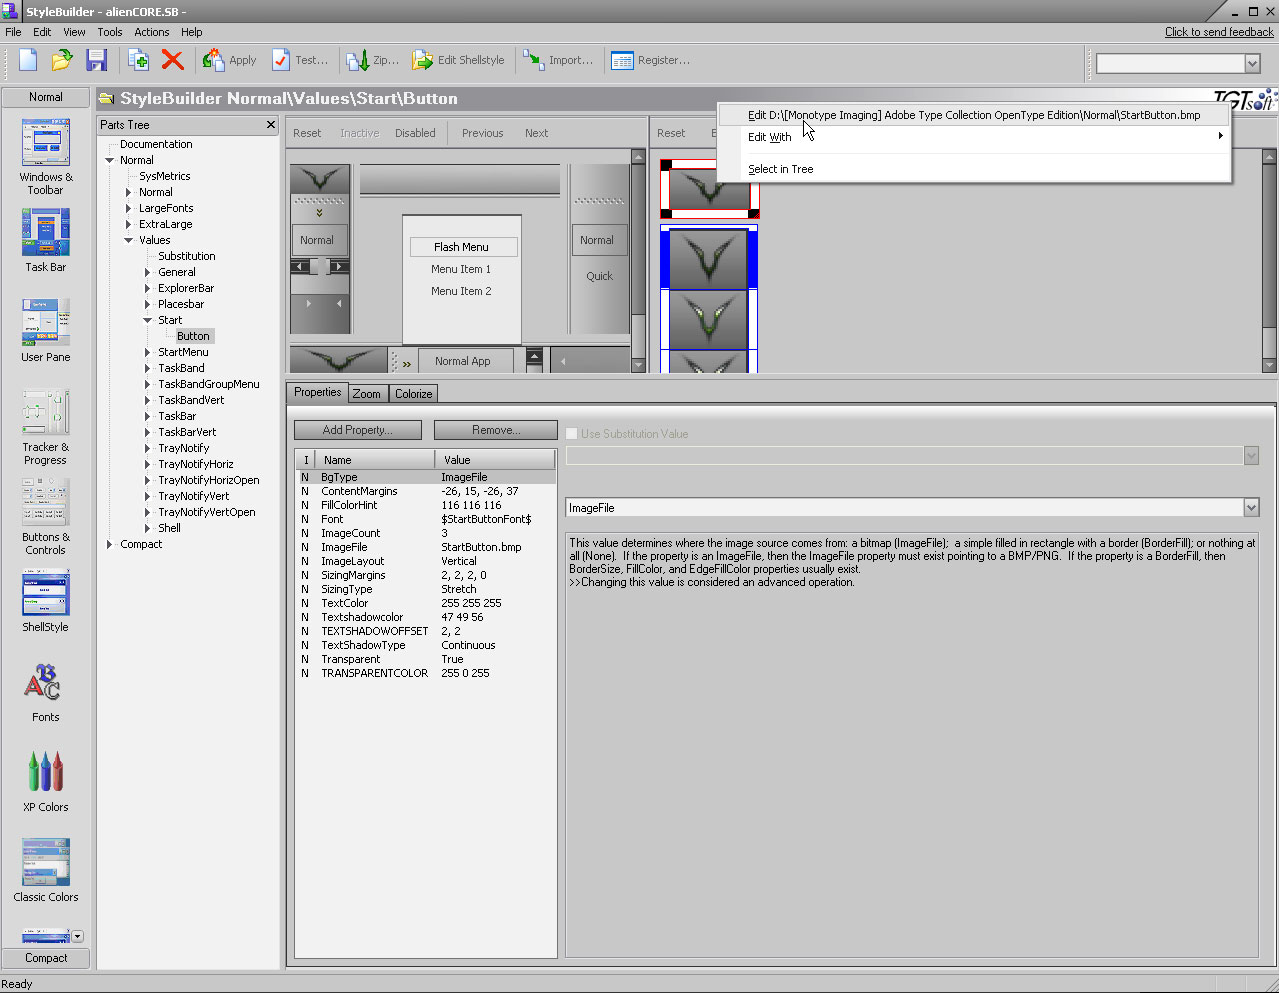Expand the Compact tree node
Viewport: 1279px width, 993px height.
[x=110, y=544]
